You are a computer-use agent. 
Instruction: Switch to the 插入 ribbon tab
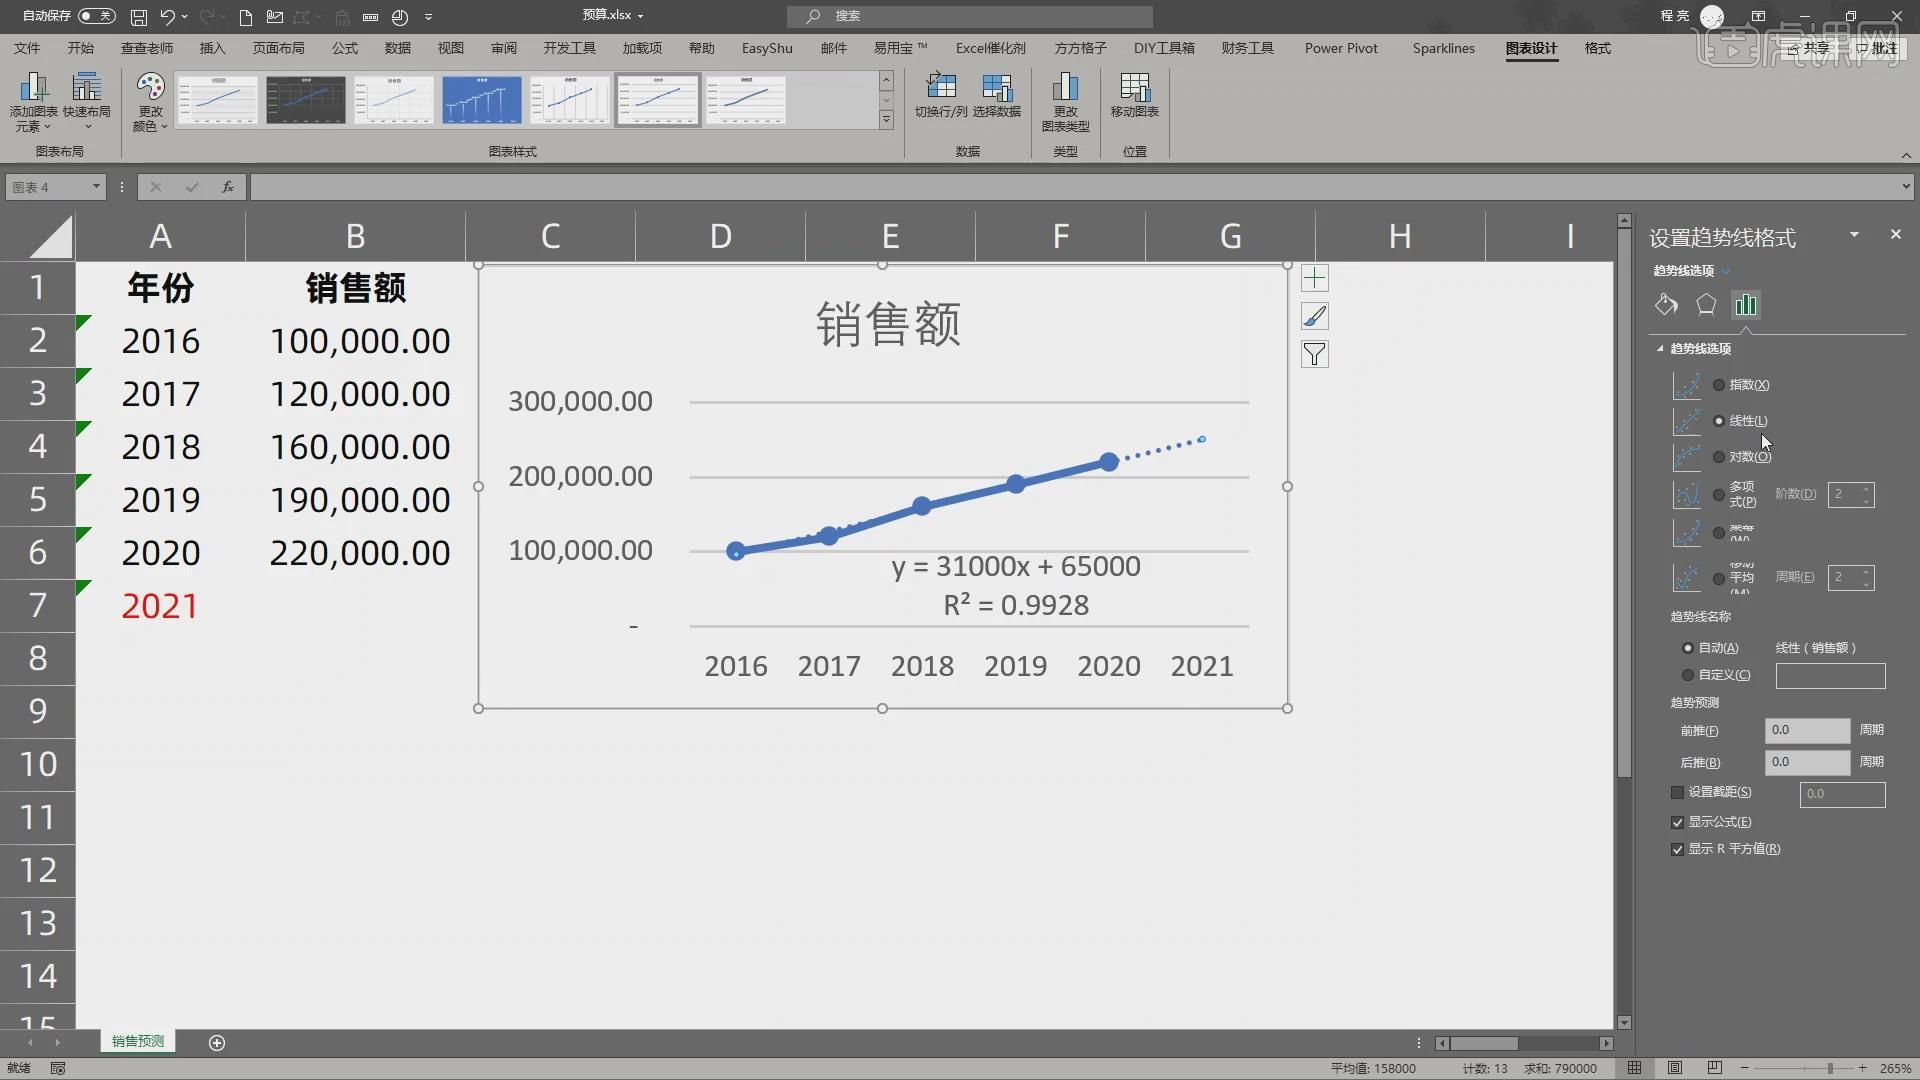(x=211, y=48)
